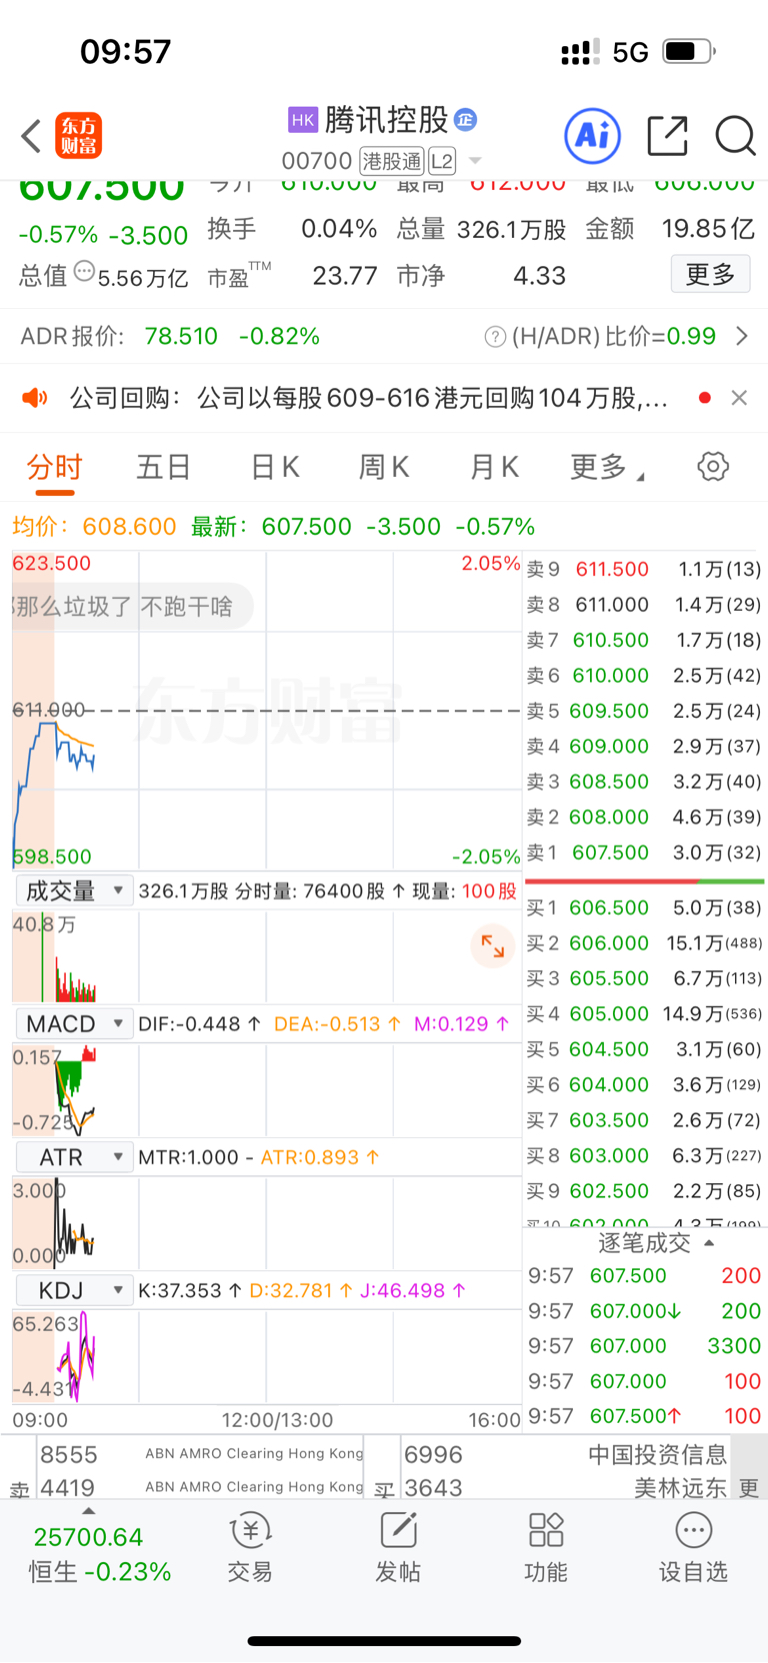This screenshot has width=768, height=1663.
Task: Select 买1 606.500 bid row
Action: coord(644,908)
